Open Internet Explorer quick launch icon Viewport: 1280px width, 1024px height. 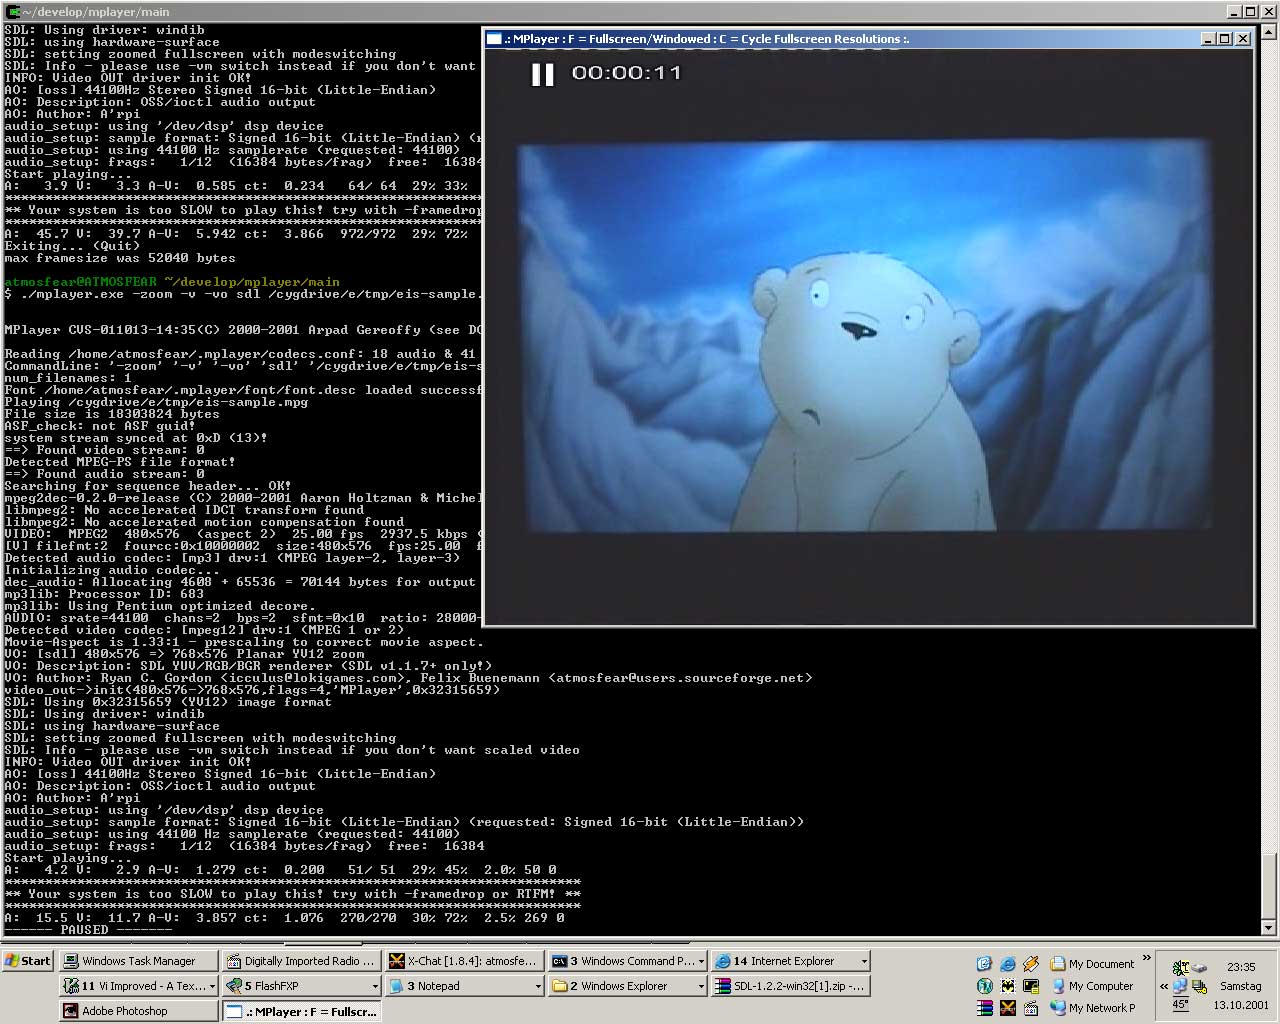tap(1007, 964)
